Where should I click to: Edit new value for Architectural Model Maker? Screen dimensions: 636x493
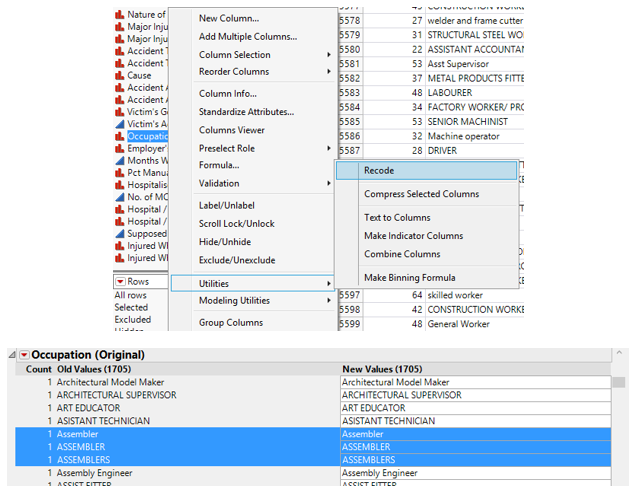pos(475,382)
